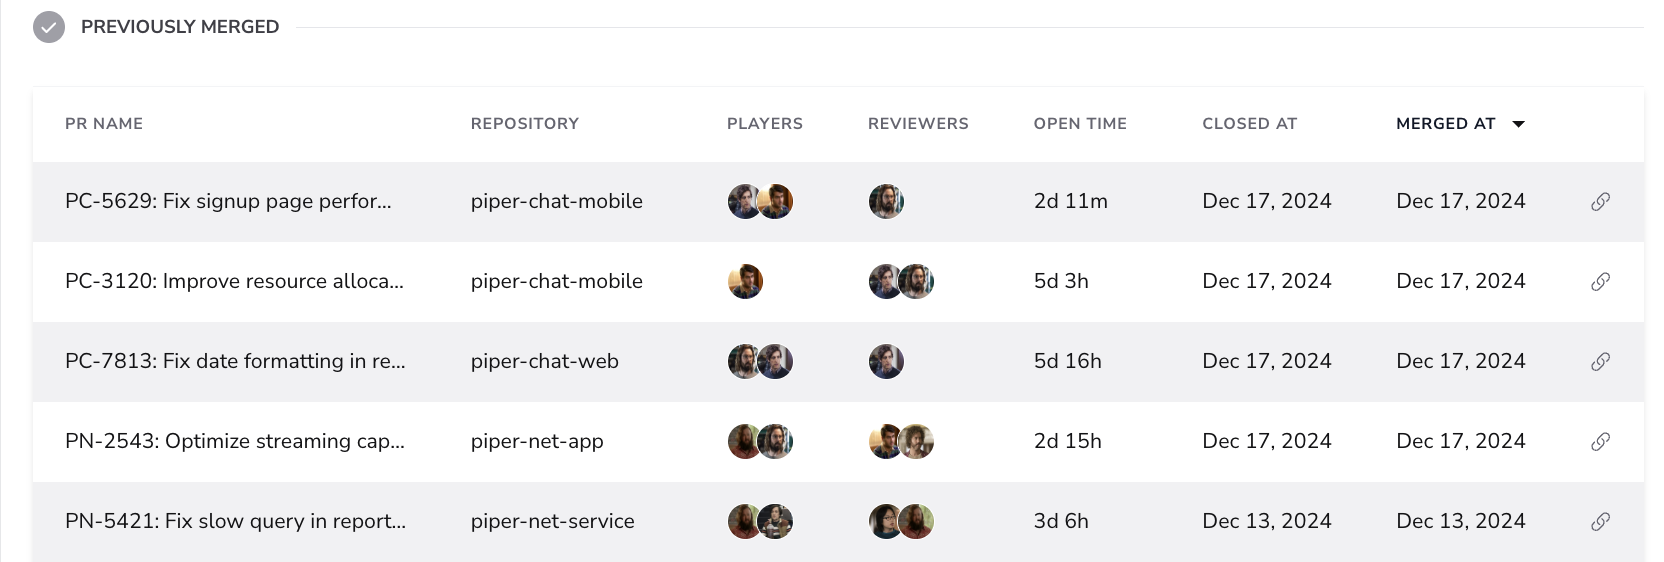Sort by Open Time column
Image resolution: width=1664 pixels, height=562 pixels.
point(1080,124)
